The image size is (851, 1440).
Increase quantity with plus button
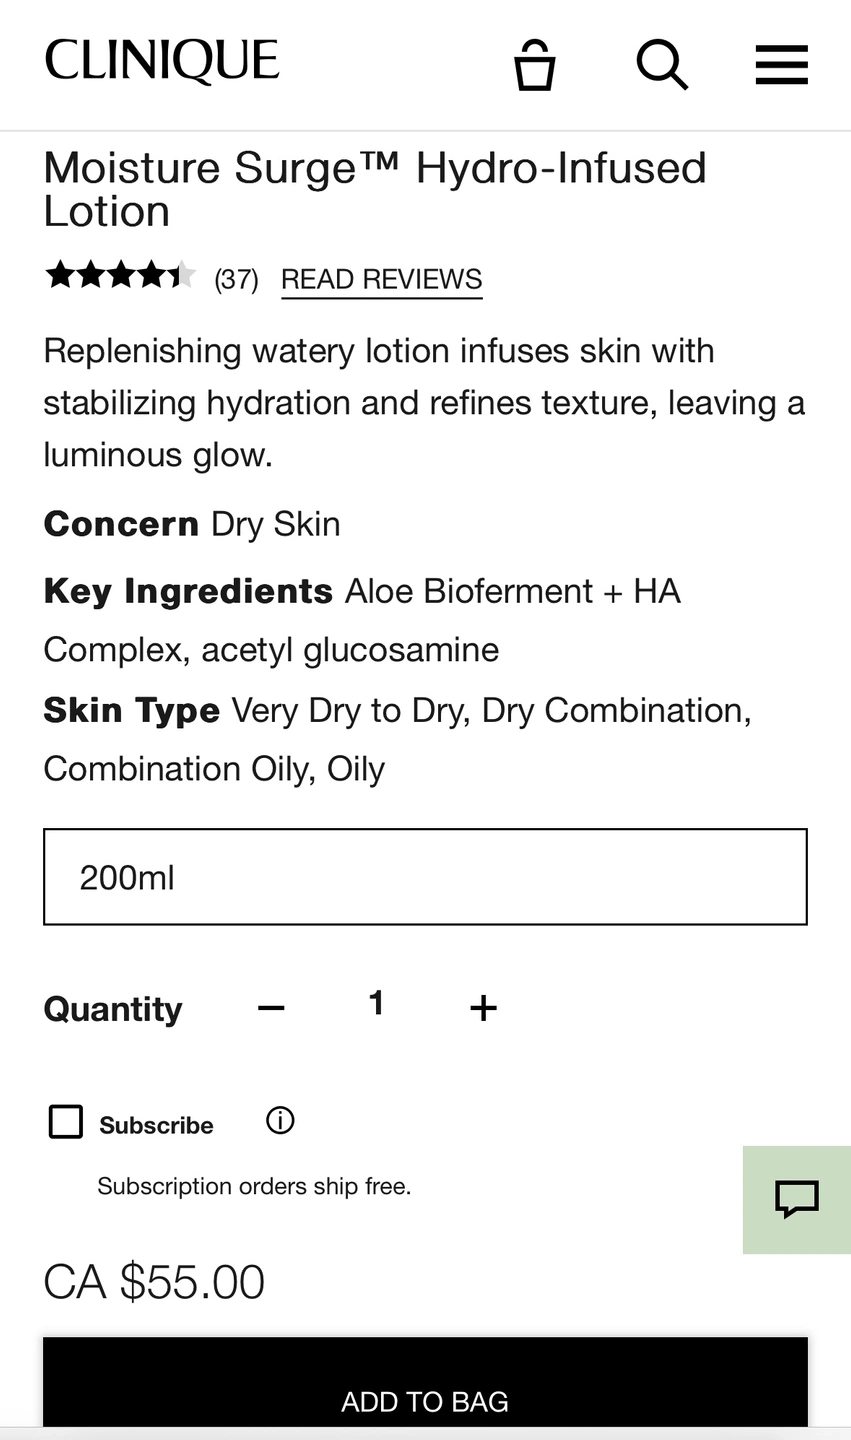click(x=483, y=1007)
